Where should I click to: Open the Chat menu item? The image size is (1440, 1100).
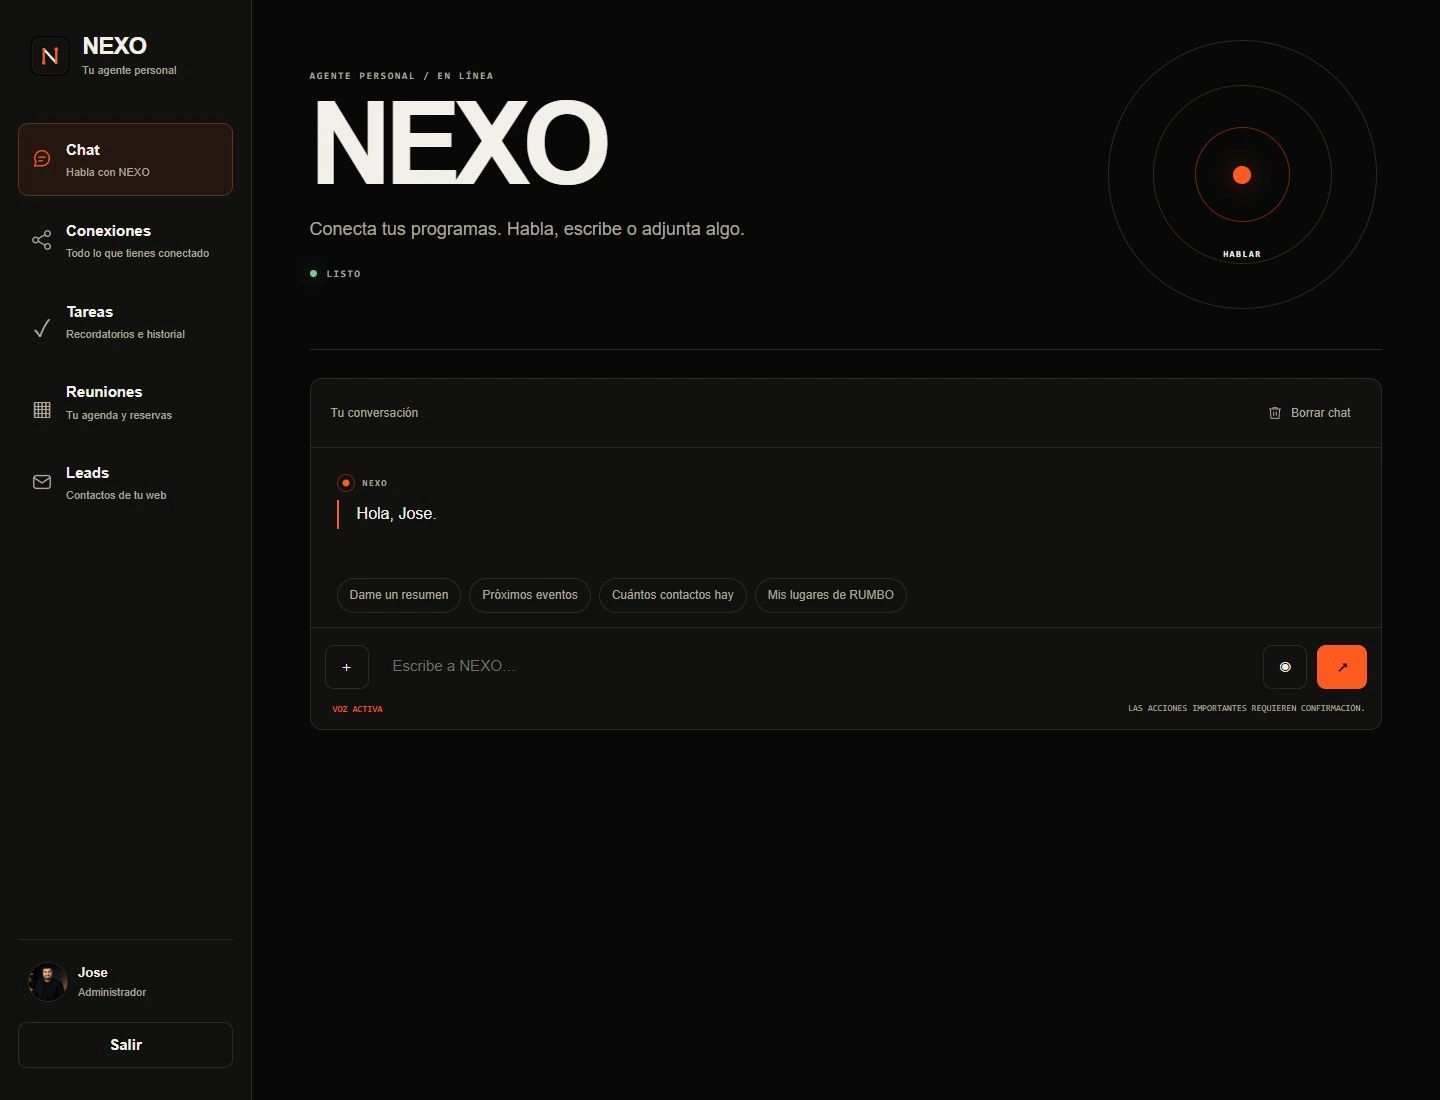point(125,160)
